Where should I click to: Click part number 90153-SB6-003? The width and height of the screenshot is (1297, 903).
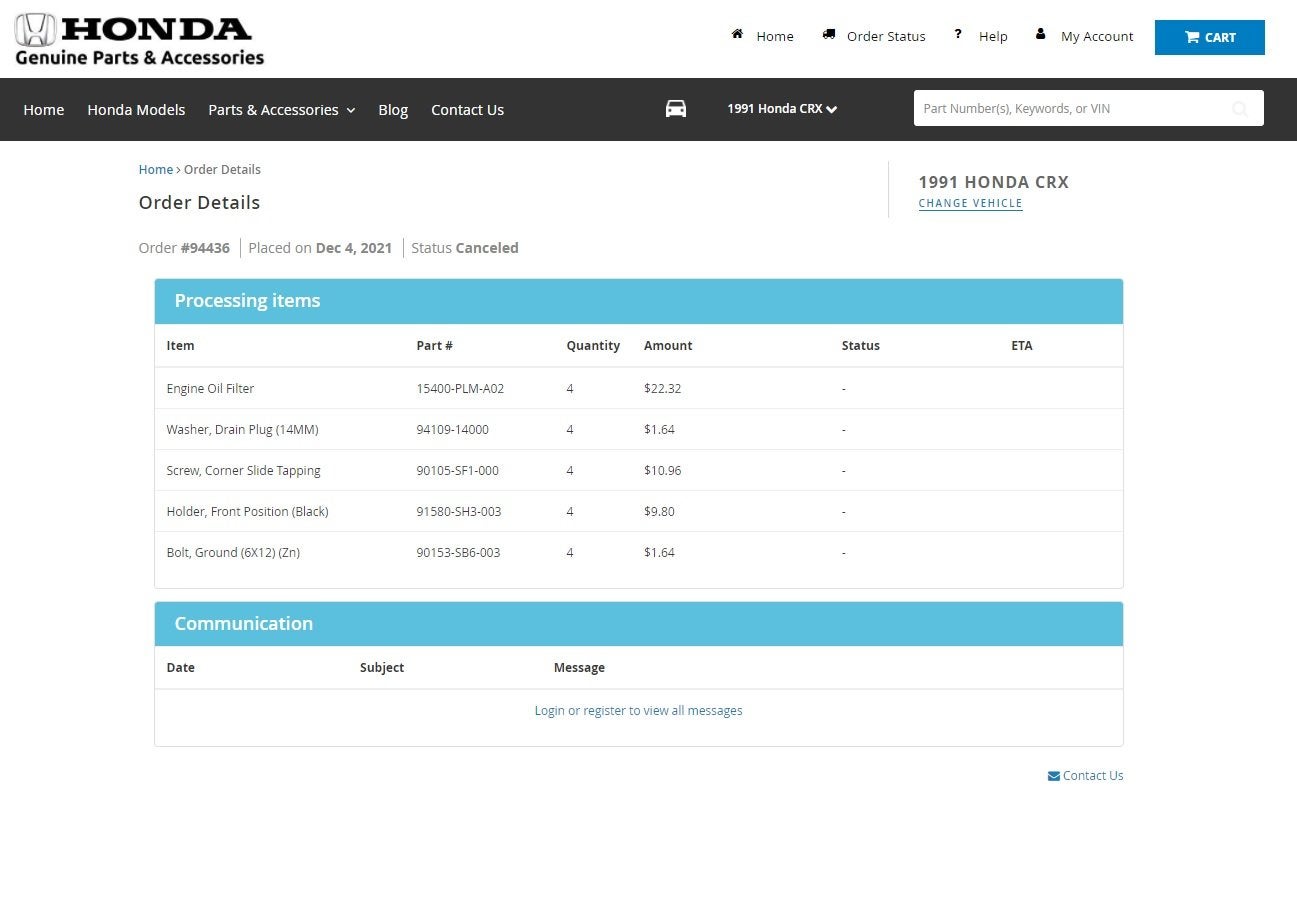pyautogui.click(x=458, y=552)
